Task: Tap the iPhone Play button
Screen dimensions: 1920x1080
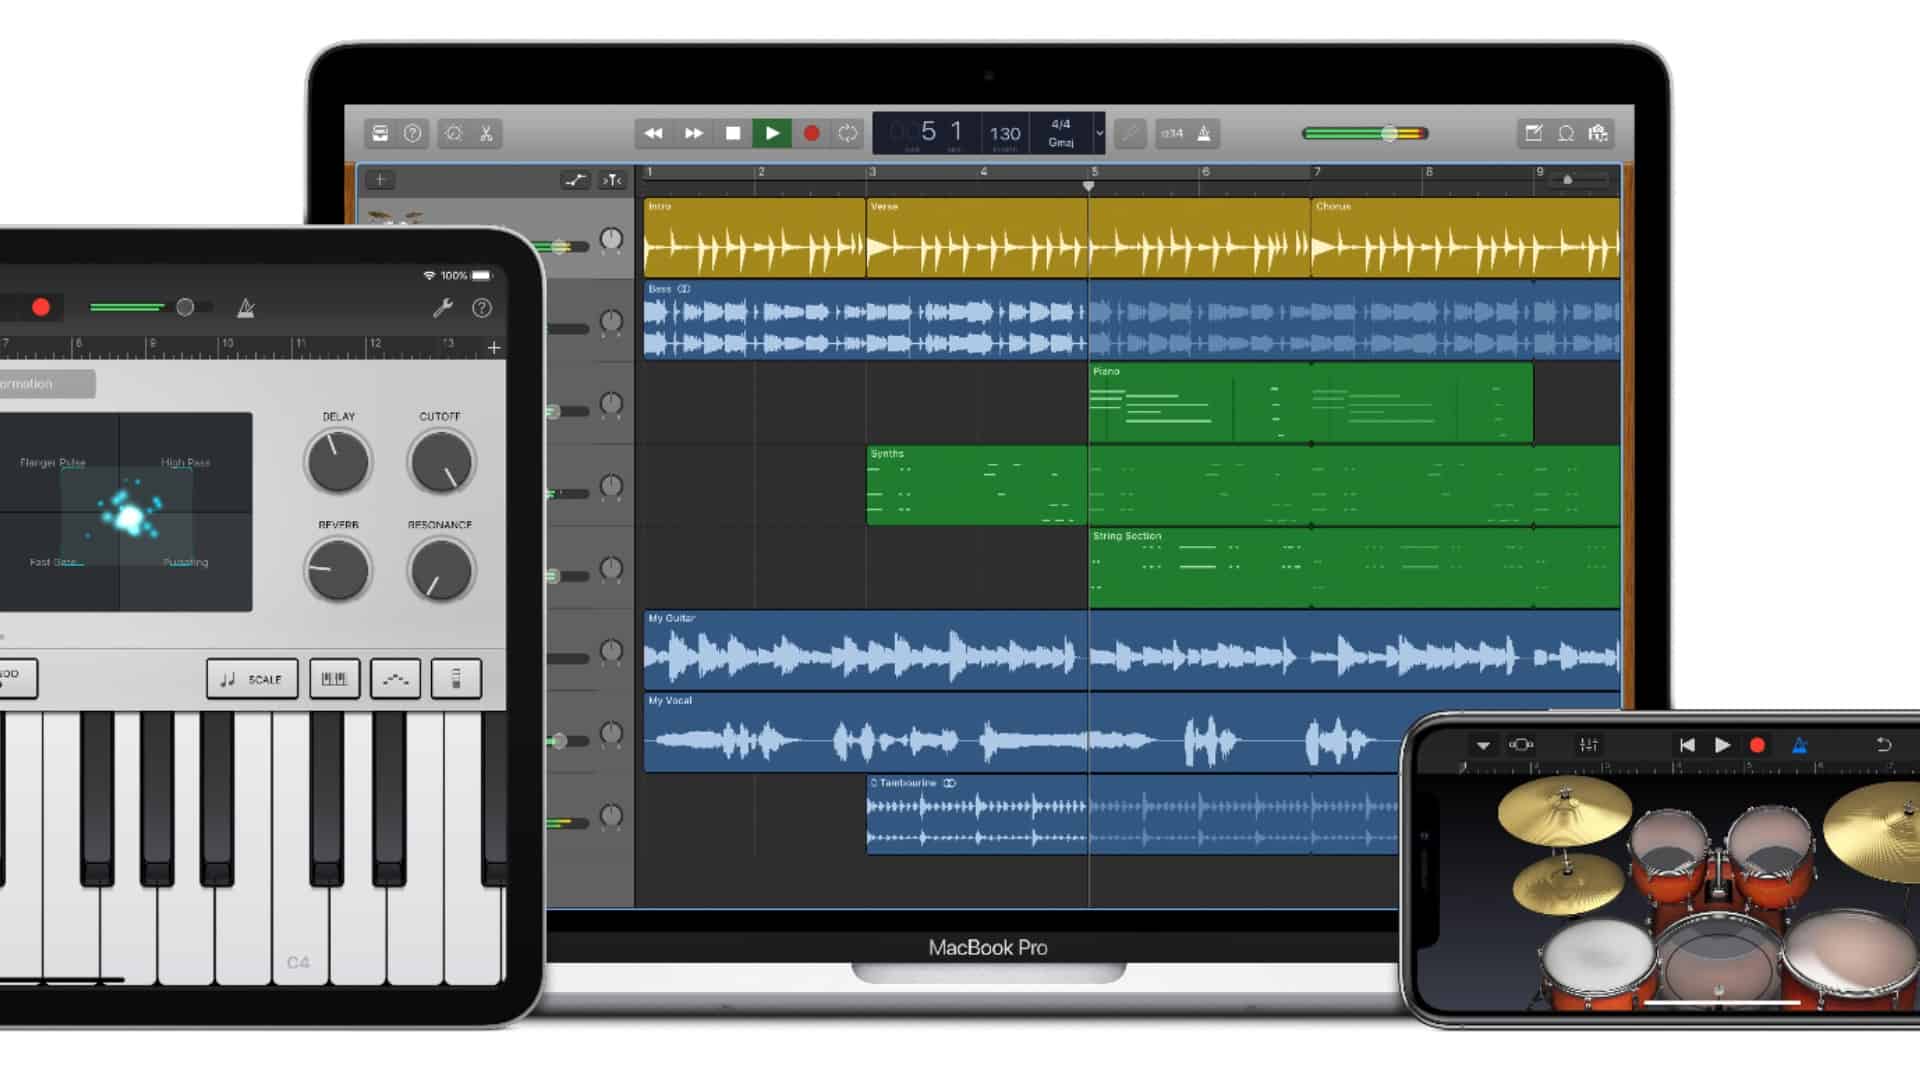Action: (x=1722, y=745)
